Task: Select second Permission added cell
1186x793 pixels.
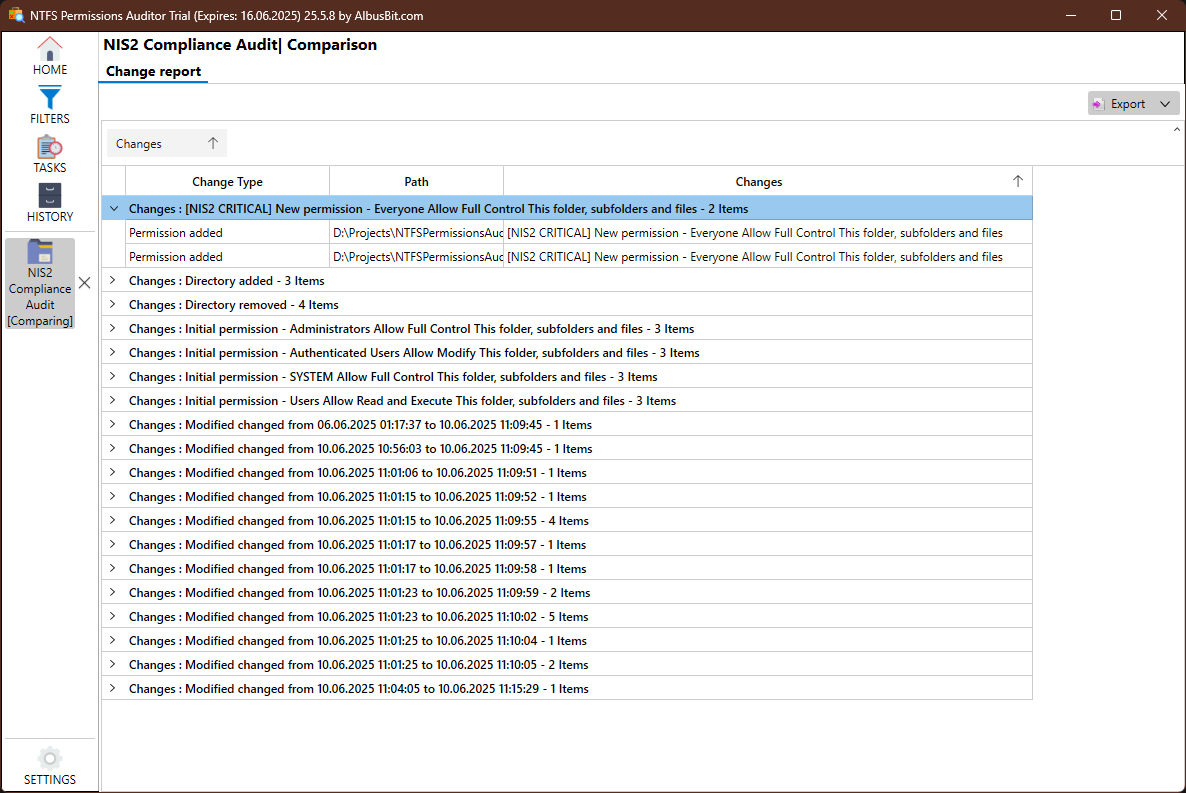Action: point(227,257)
